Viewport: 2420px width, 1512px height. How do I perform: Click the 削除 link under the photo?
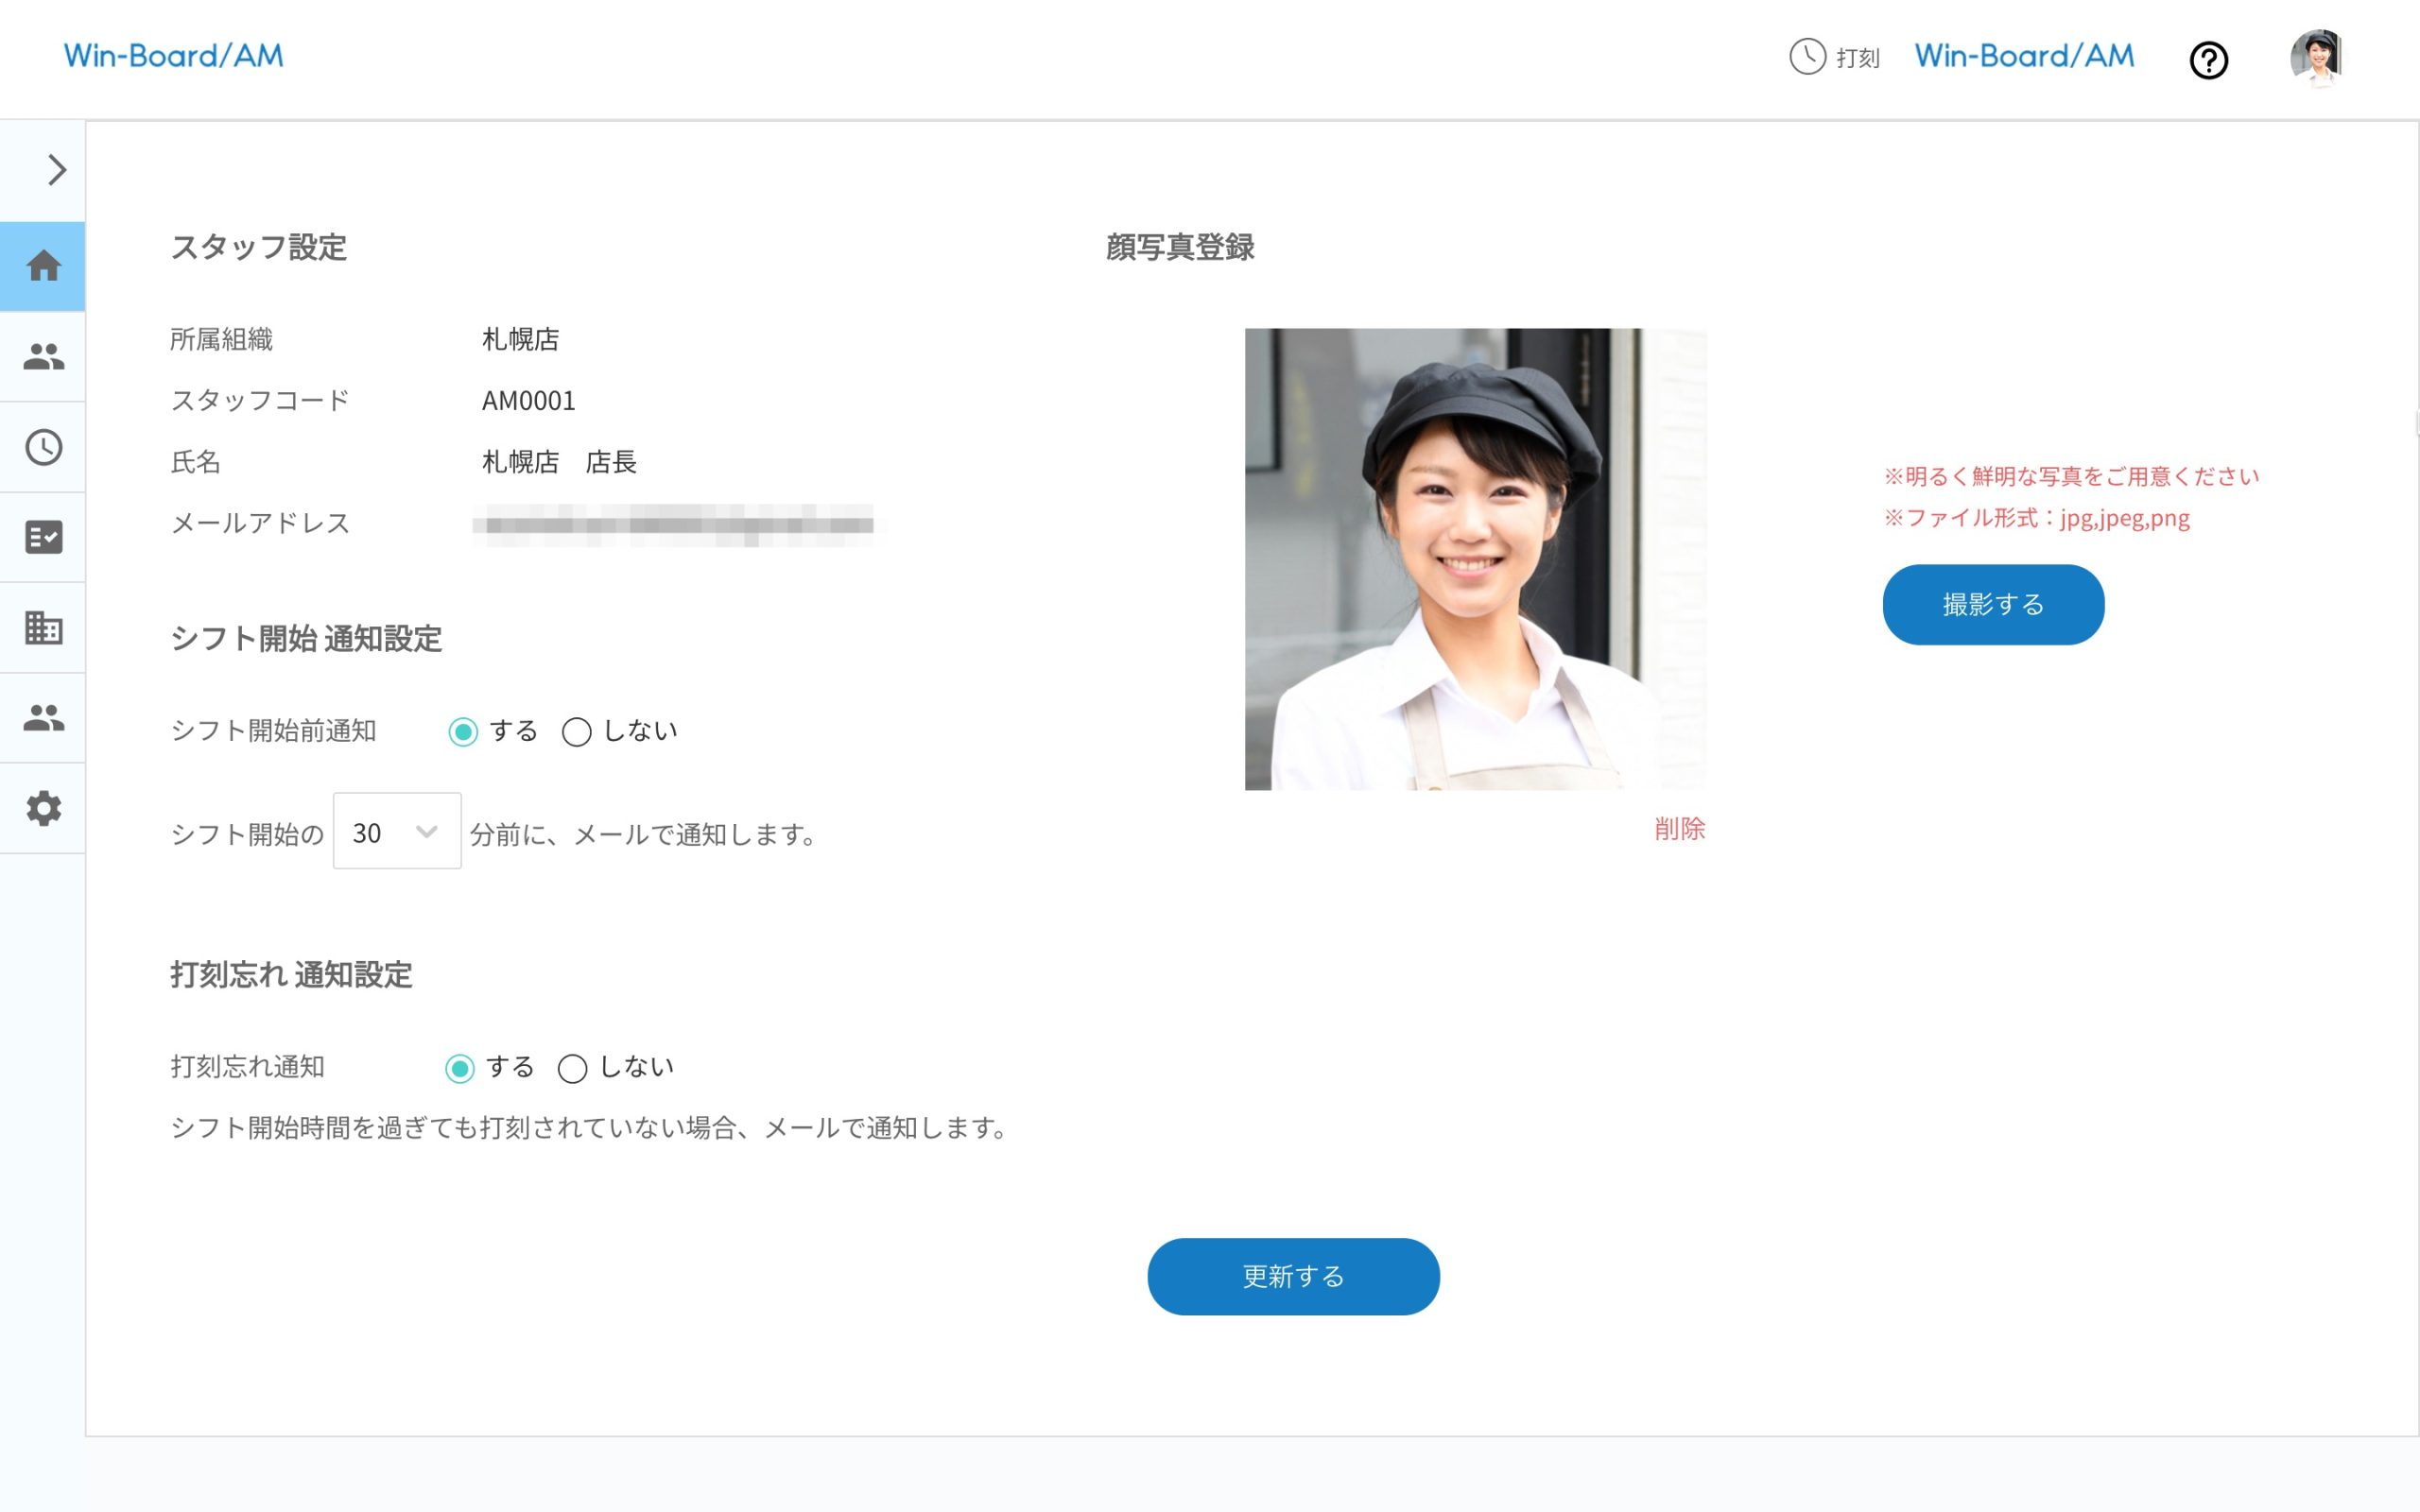1679,830
